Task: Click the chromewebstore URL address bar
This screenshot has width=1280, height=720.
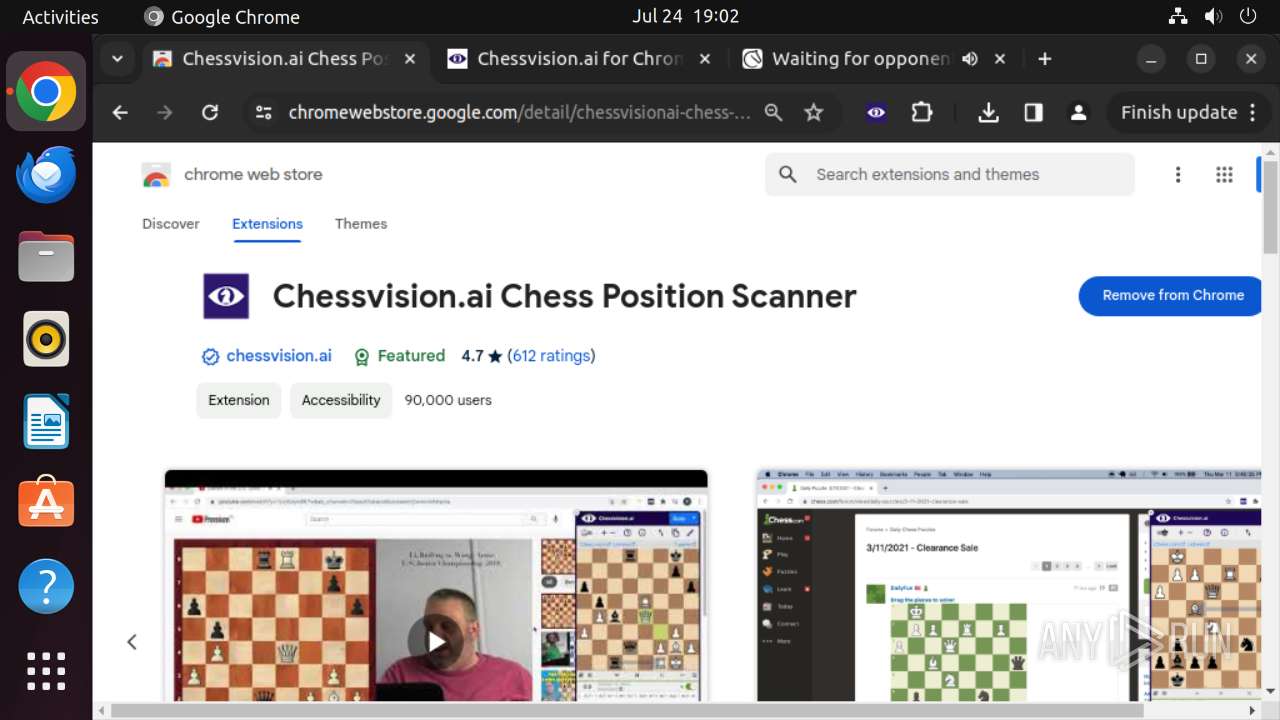Action: pyautogui.click(x=519, y=113)
